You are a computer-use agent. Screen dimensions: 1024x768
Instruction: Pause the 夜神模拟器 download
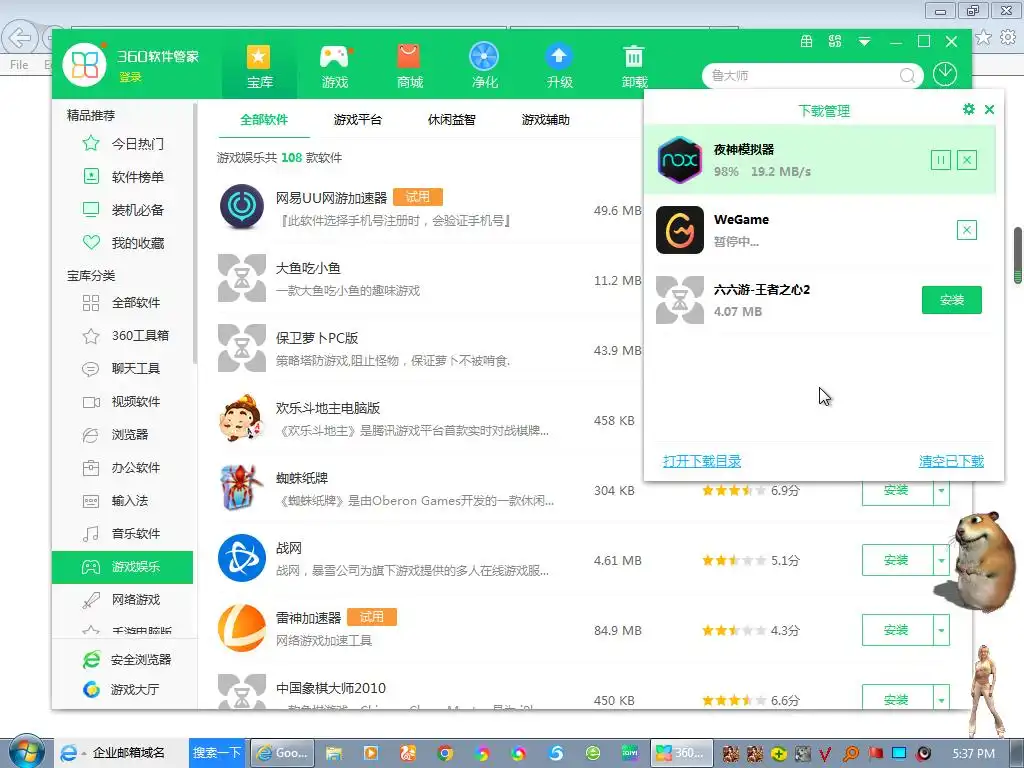940,160
